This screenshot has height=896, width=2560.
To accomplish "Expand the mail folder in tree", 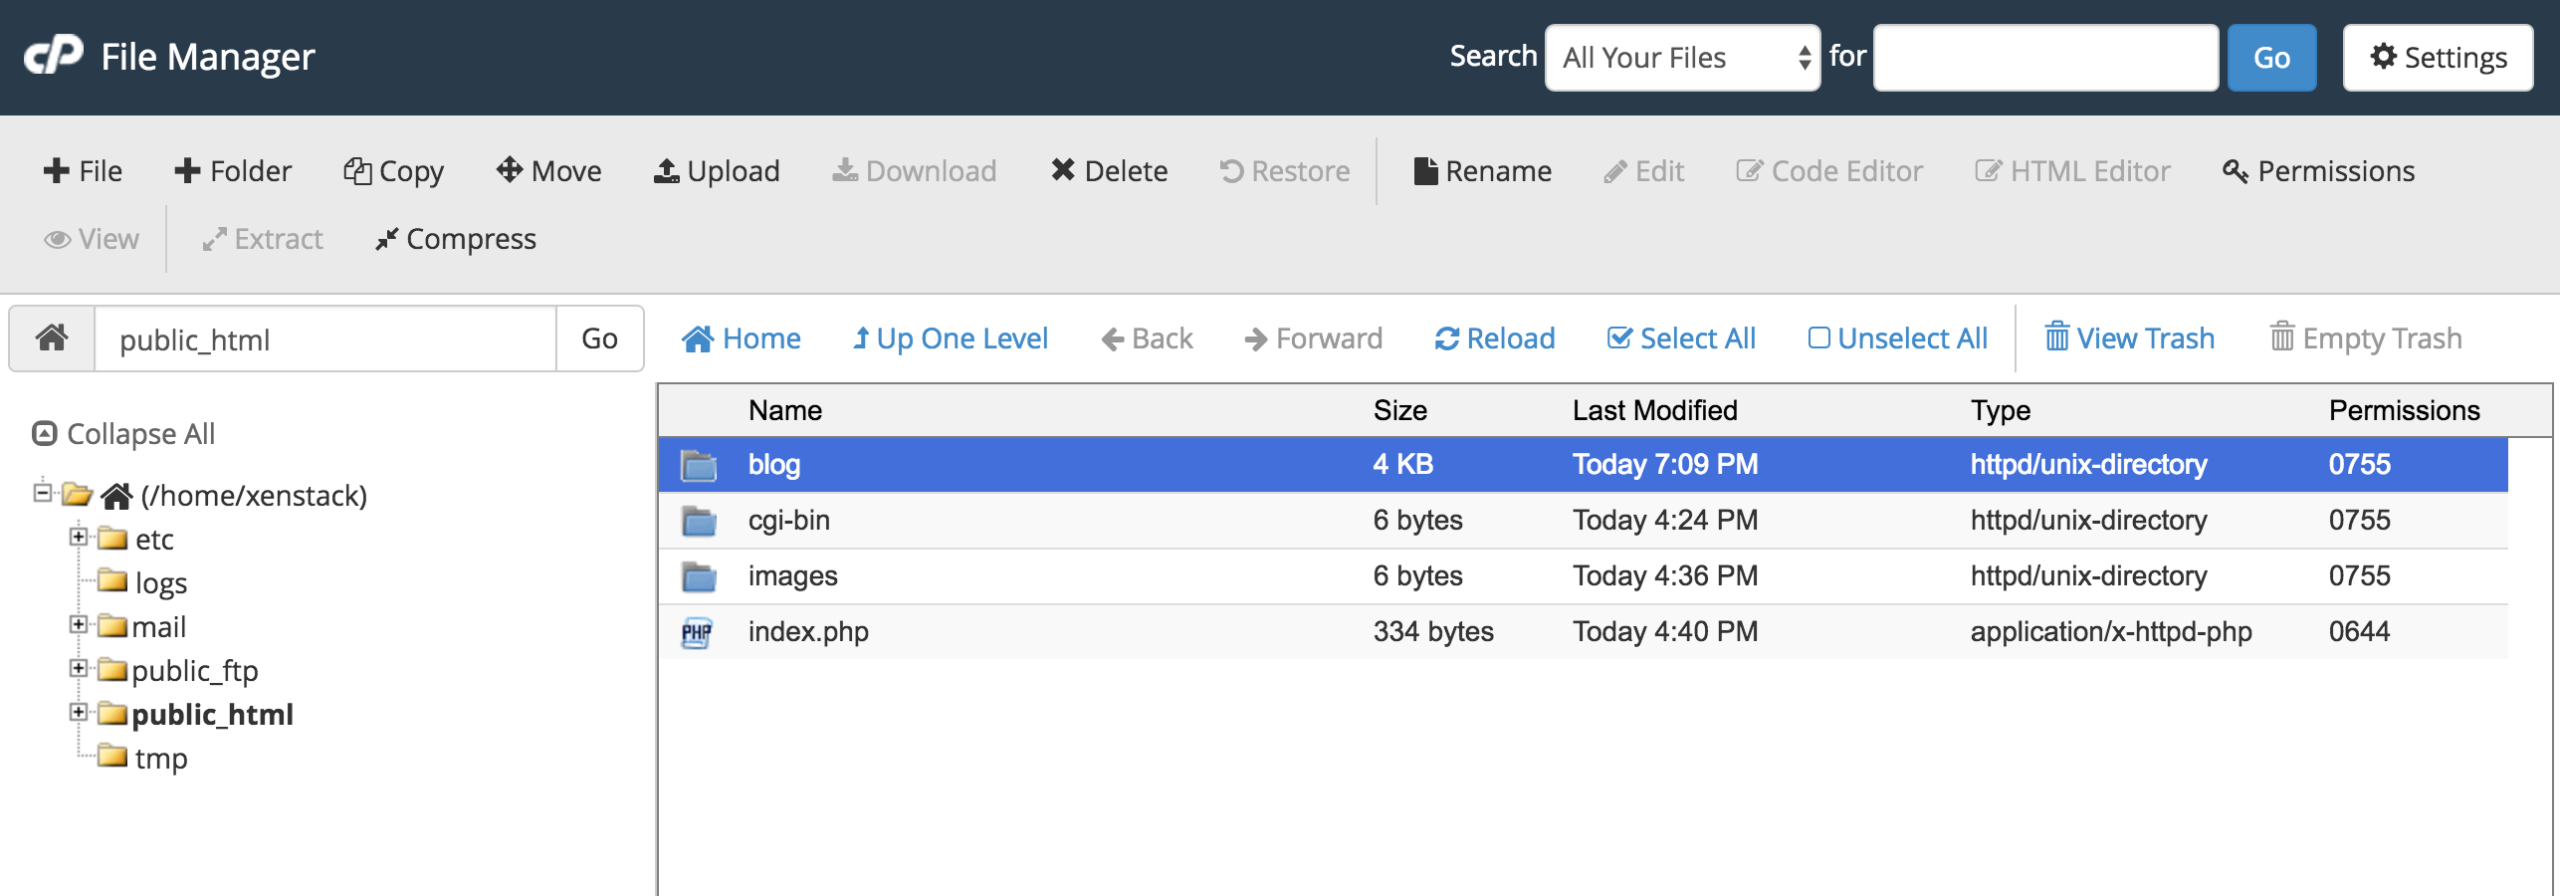I will 78,624.
